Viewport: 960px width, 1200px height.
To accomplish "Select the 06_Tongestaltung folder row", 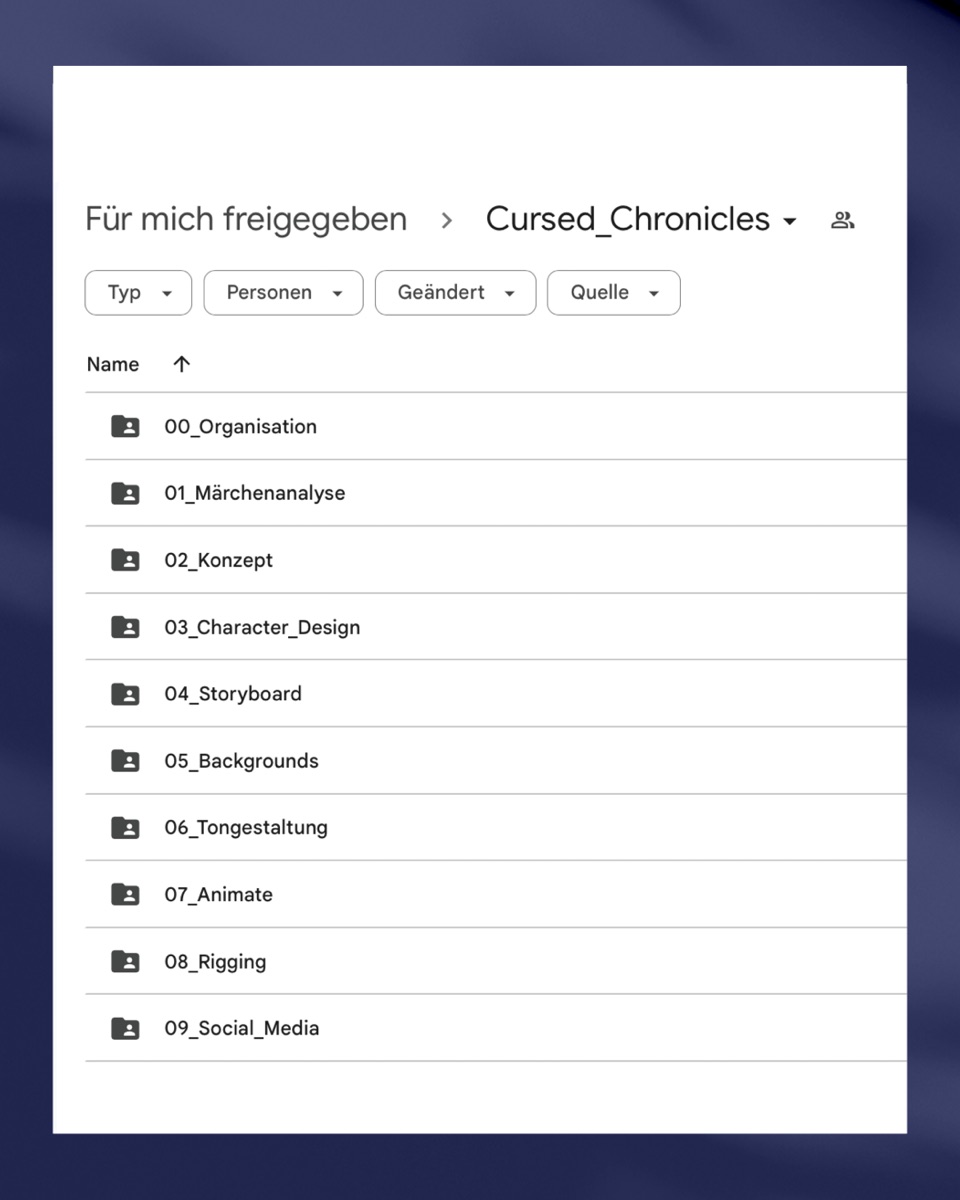I will click(x=496, y=828).
